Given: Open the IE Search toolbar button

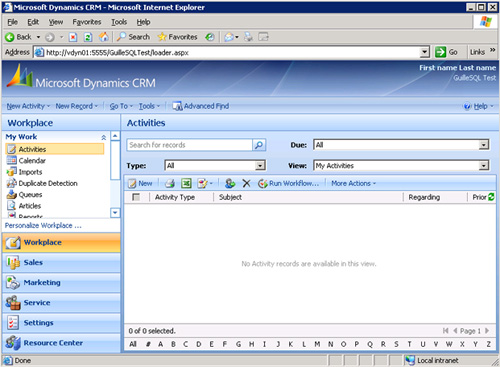Looking at the screenshot, I should [x=133, y=37].
